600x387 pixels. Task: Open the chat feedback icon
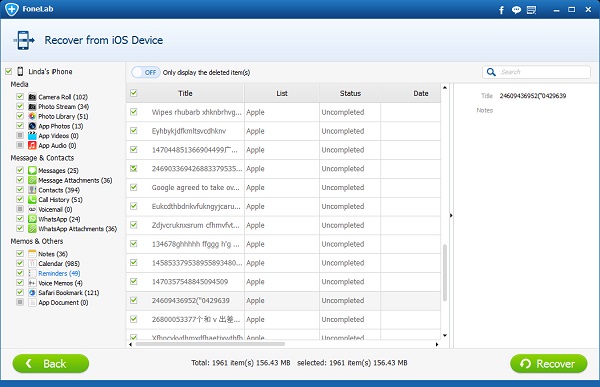tap(516, 10)
